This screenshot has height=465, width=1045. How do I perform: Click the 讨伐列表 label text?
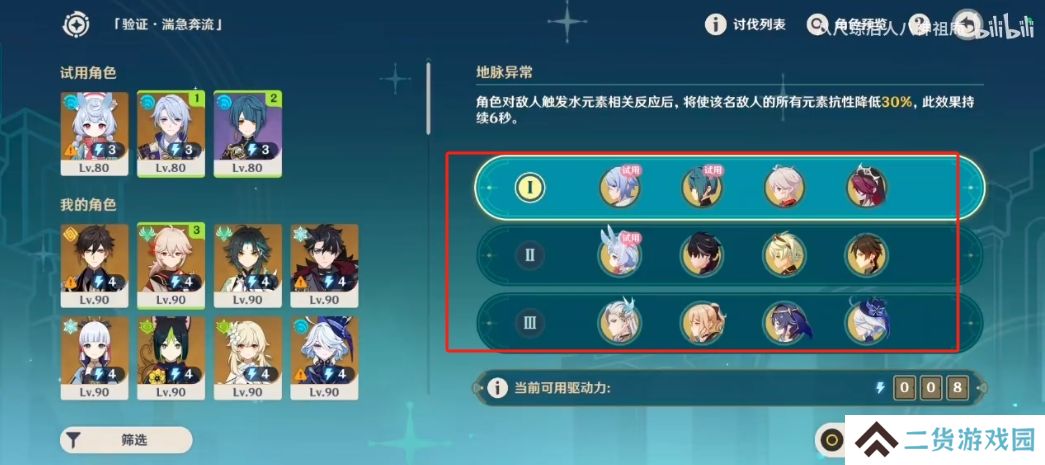click(759, 25)
